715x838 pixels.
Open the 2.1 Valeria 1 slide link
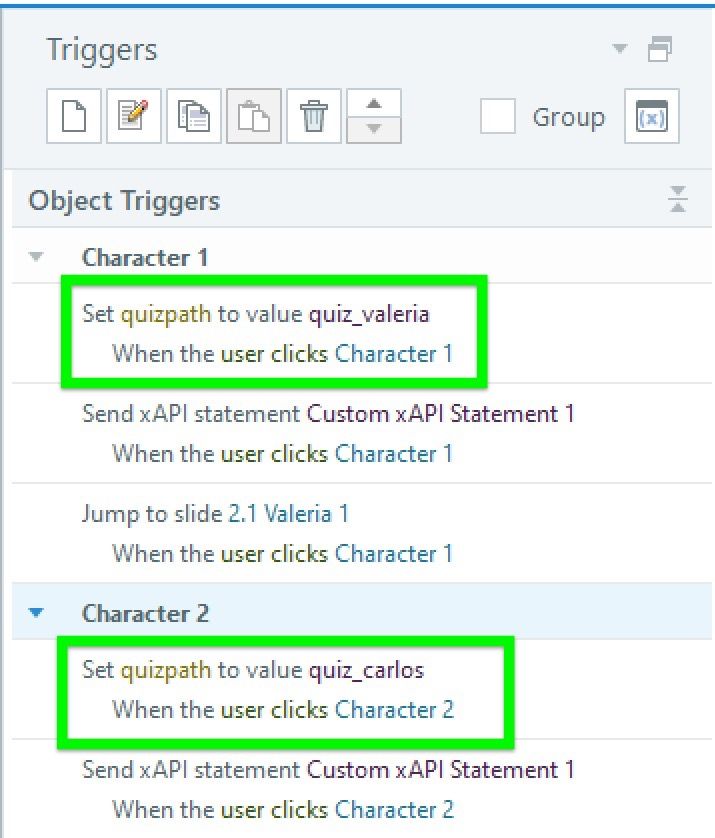[288, 514]
